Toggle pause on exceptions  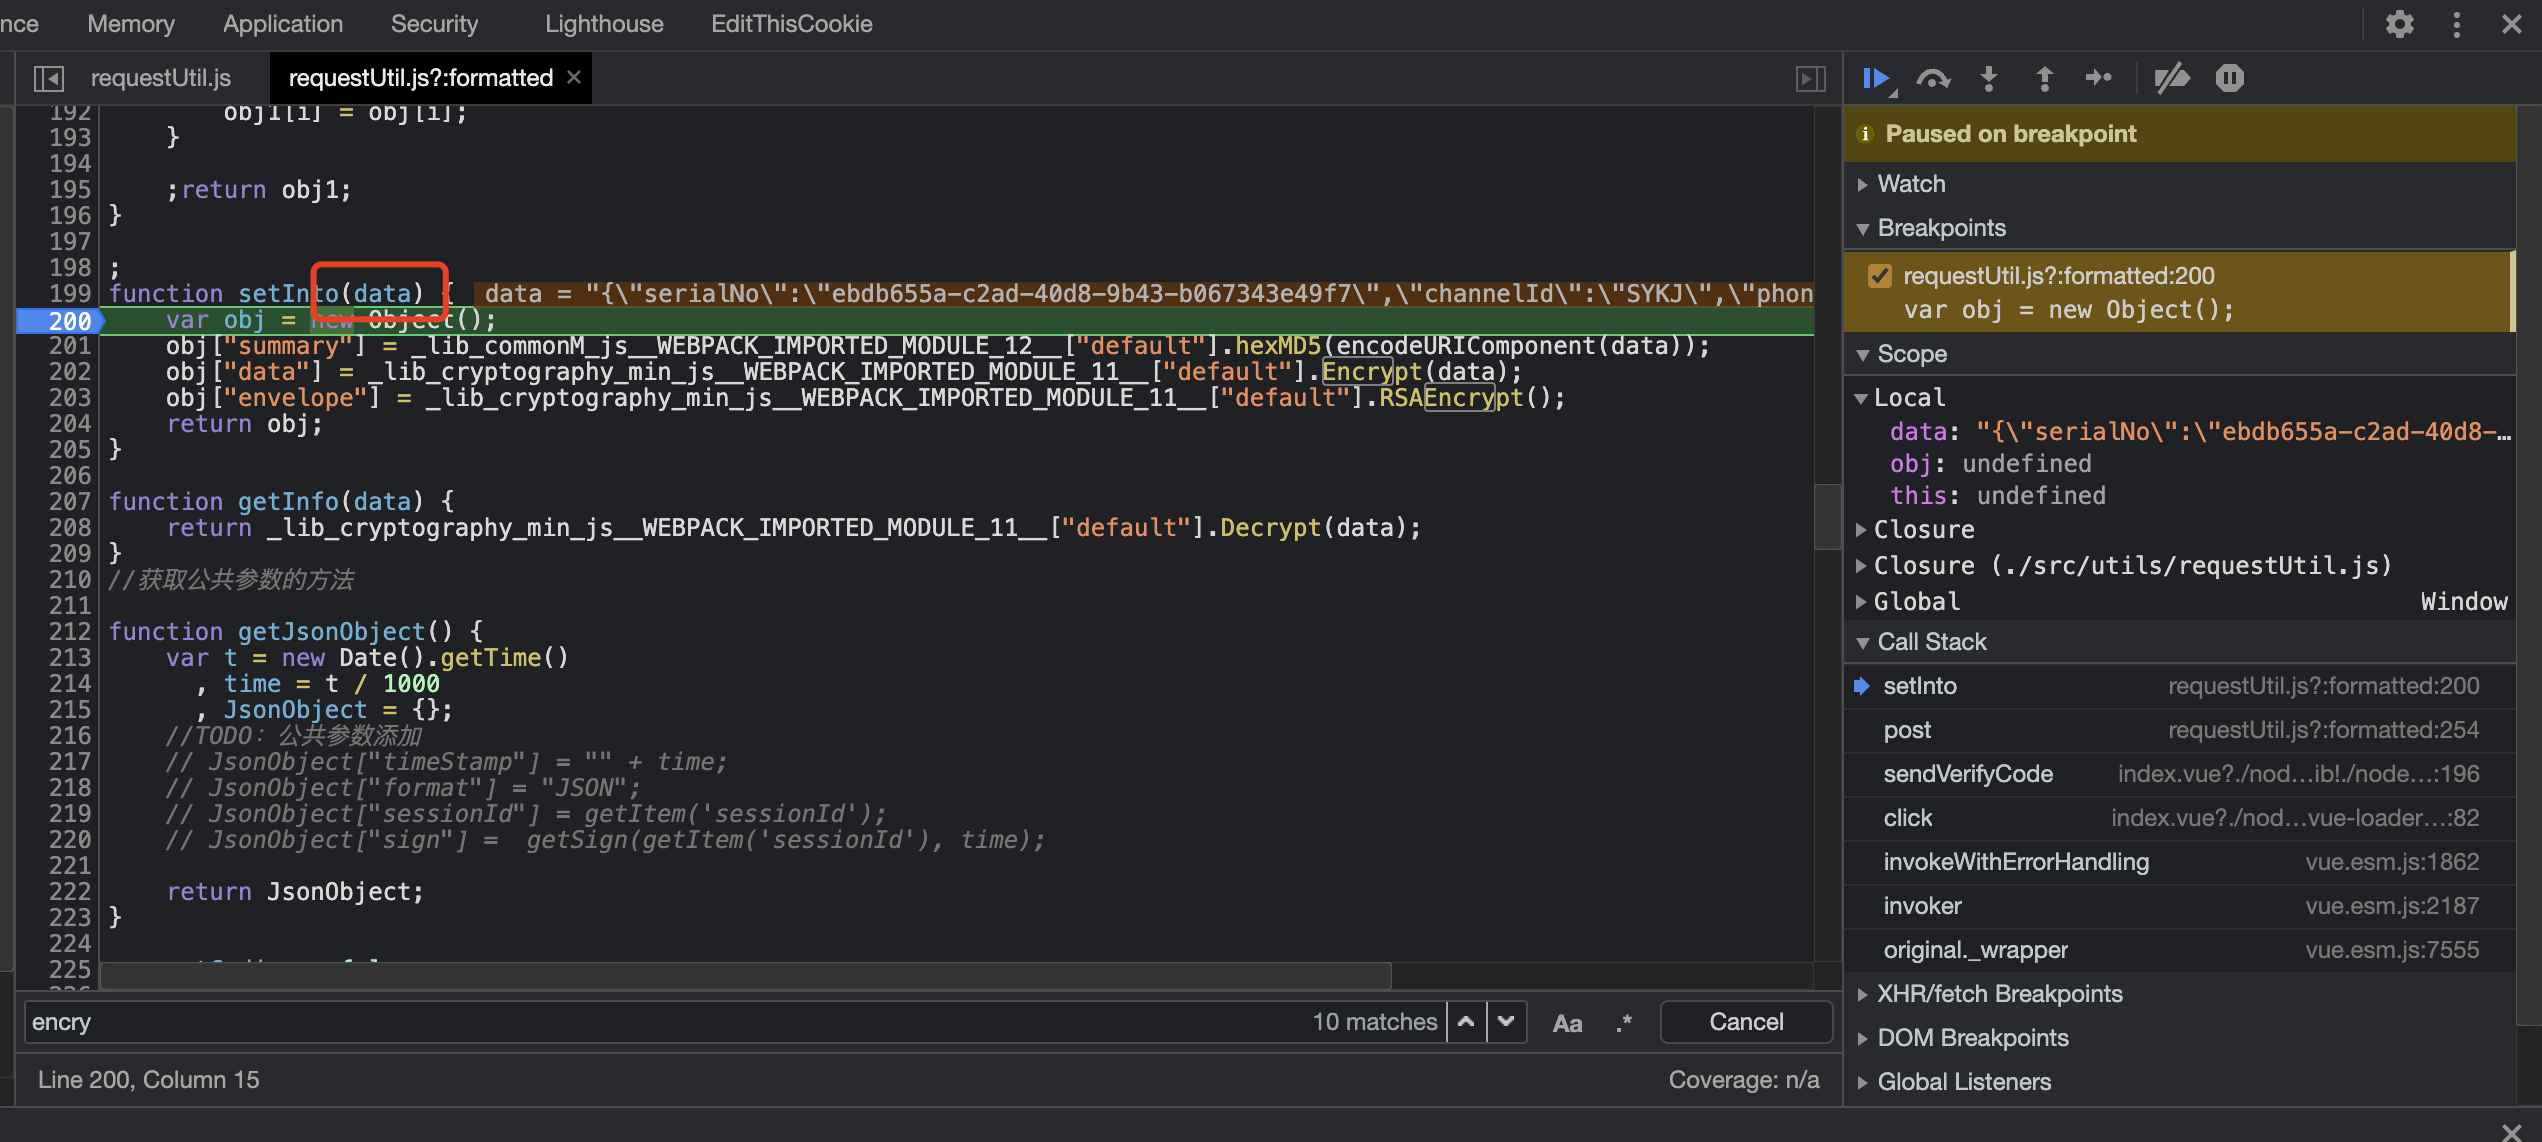click(x=2229, y=78)
